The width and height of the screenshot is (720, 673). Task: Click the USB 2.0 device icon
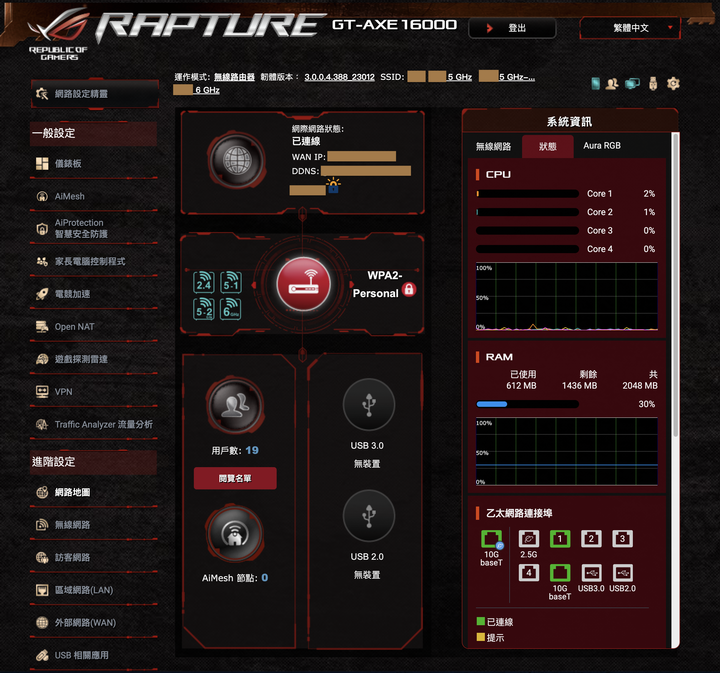369,516
